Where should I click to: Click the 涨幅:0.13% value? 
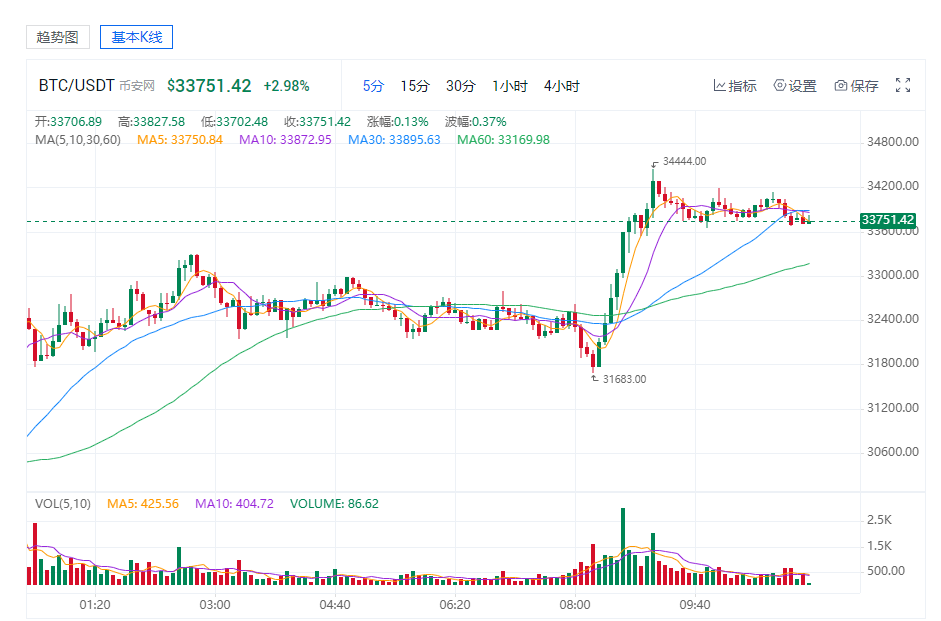click(x=398, y=122)
